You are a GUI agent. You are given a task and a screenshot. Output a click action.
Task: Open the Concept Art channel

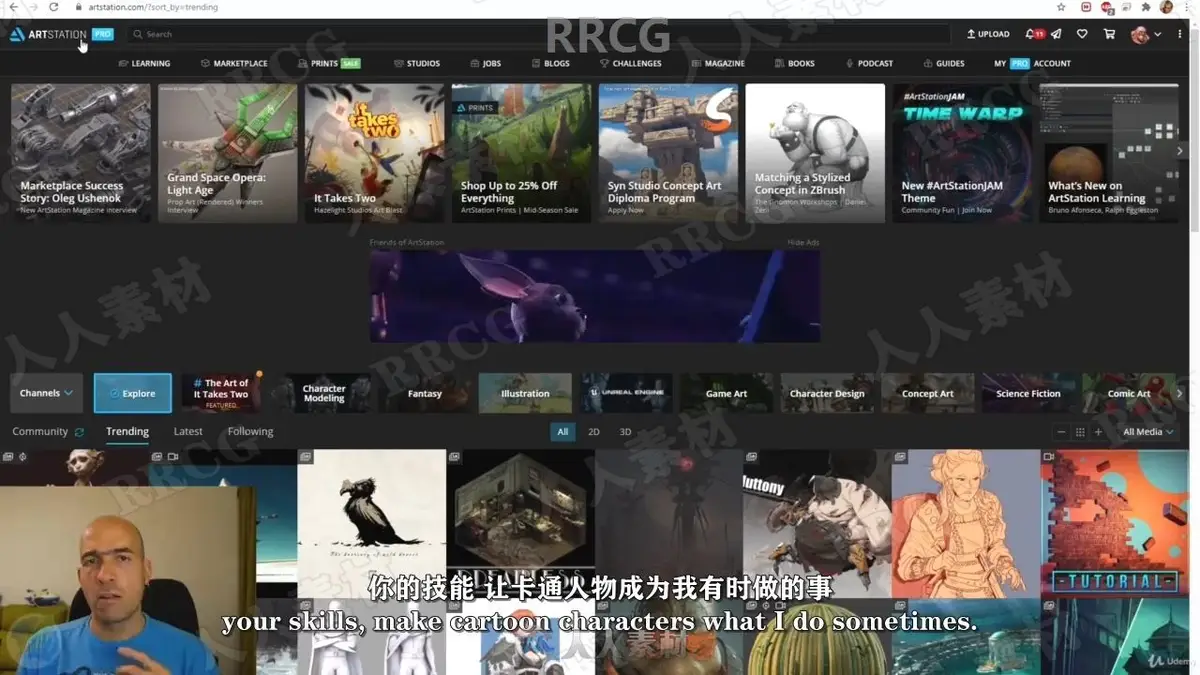click(927, 393)
